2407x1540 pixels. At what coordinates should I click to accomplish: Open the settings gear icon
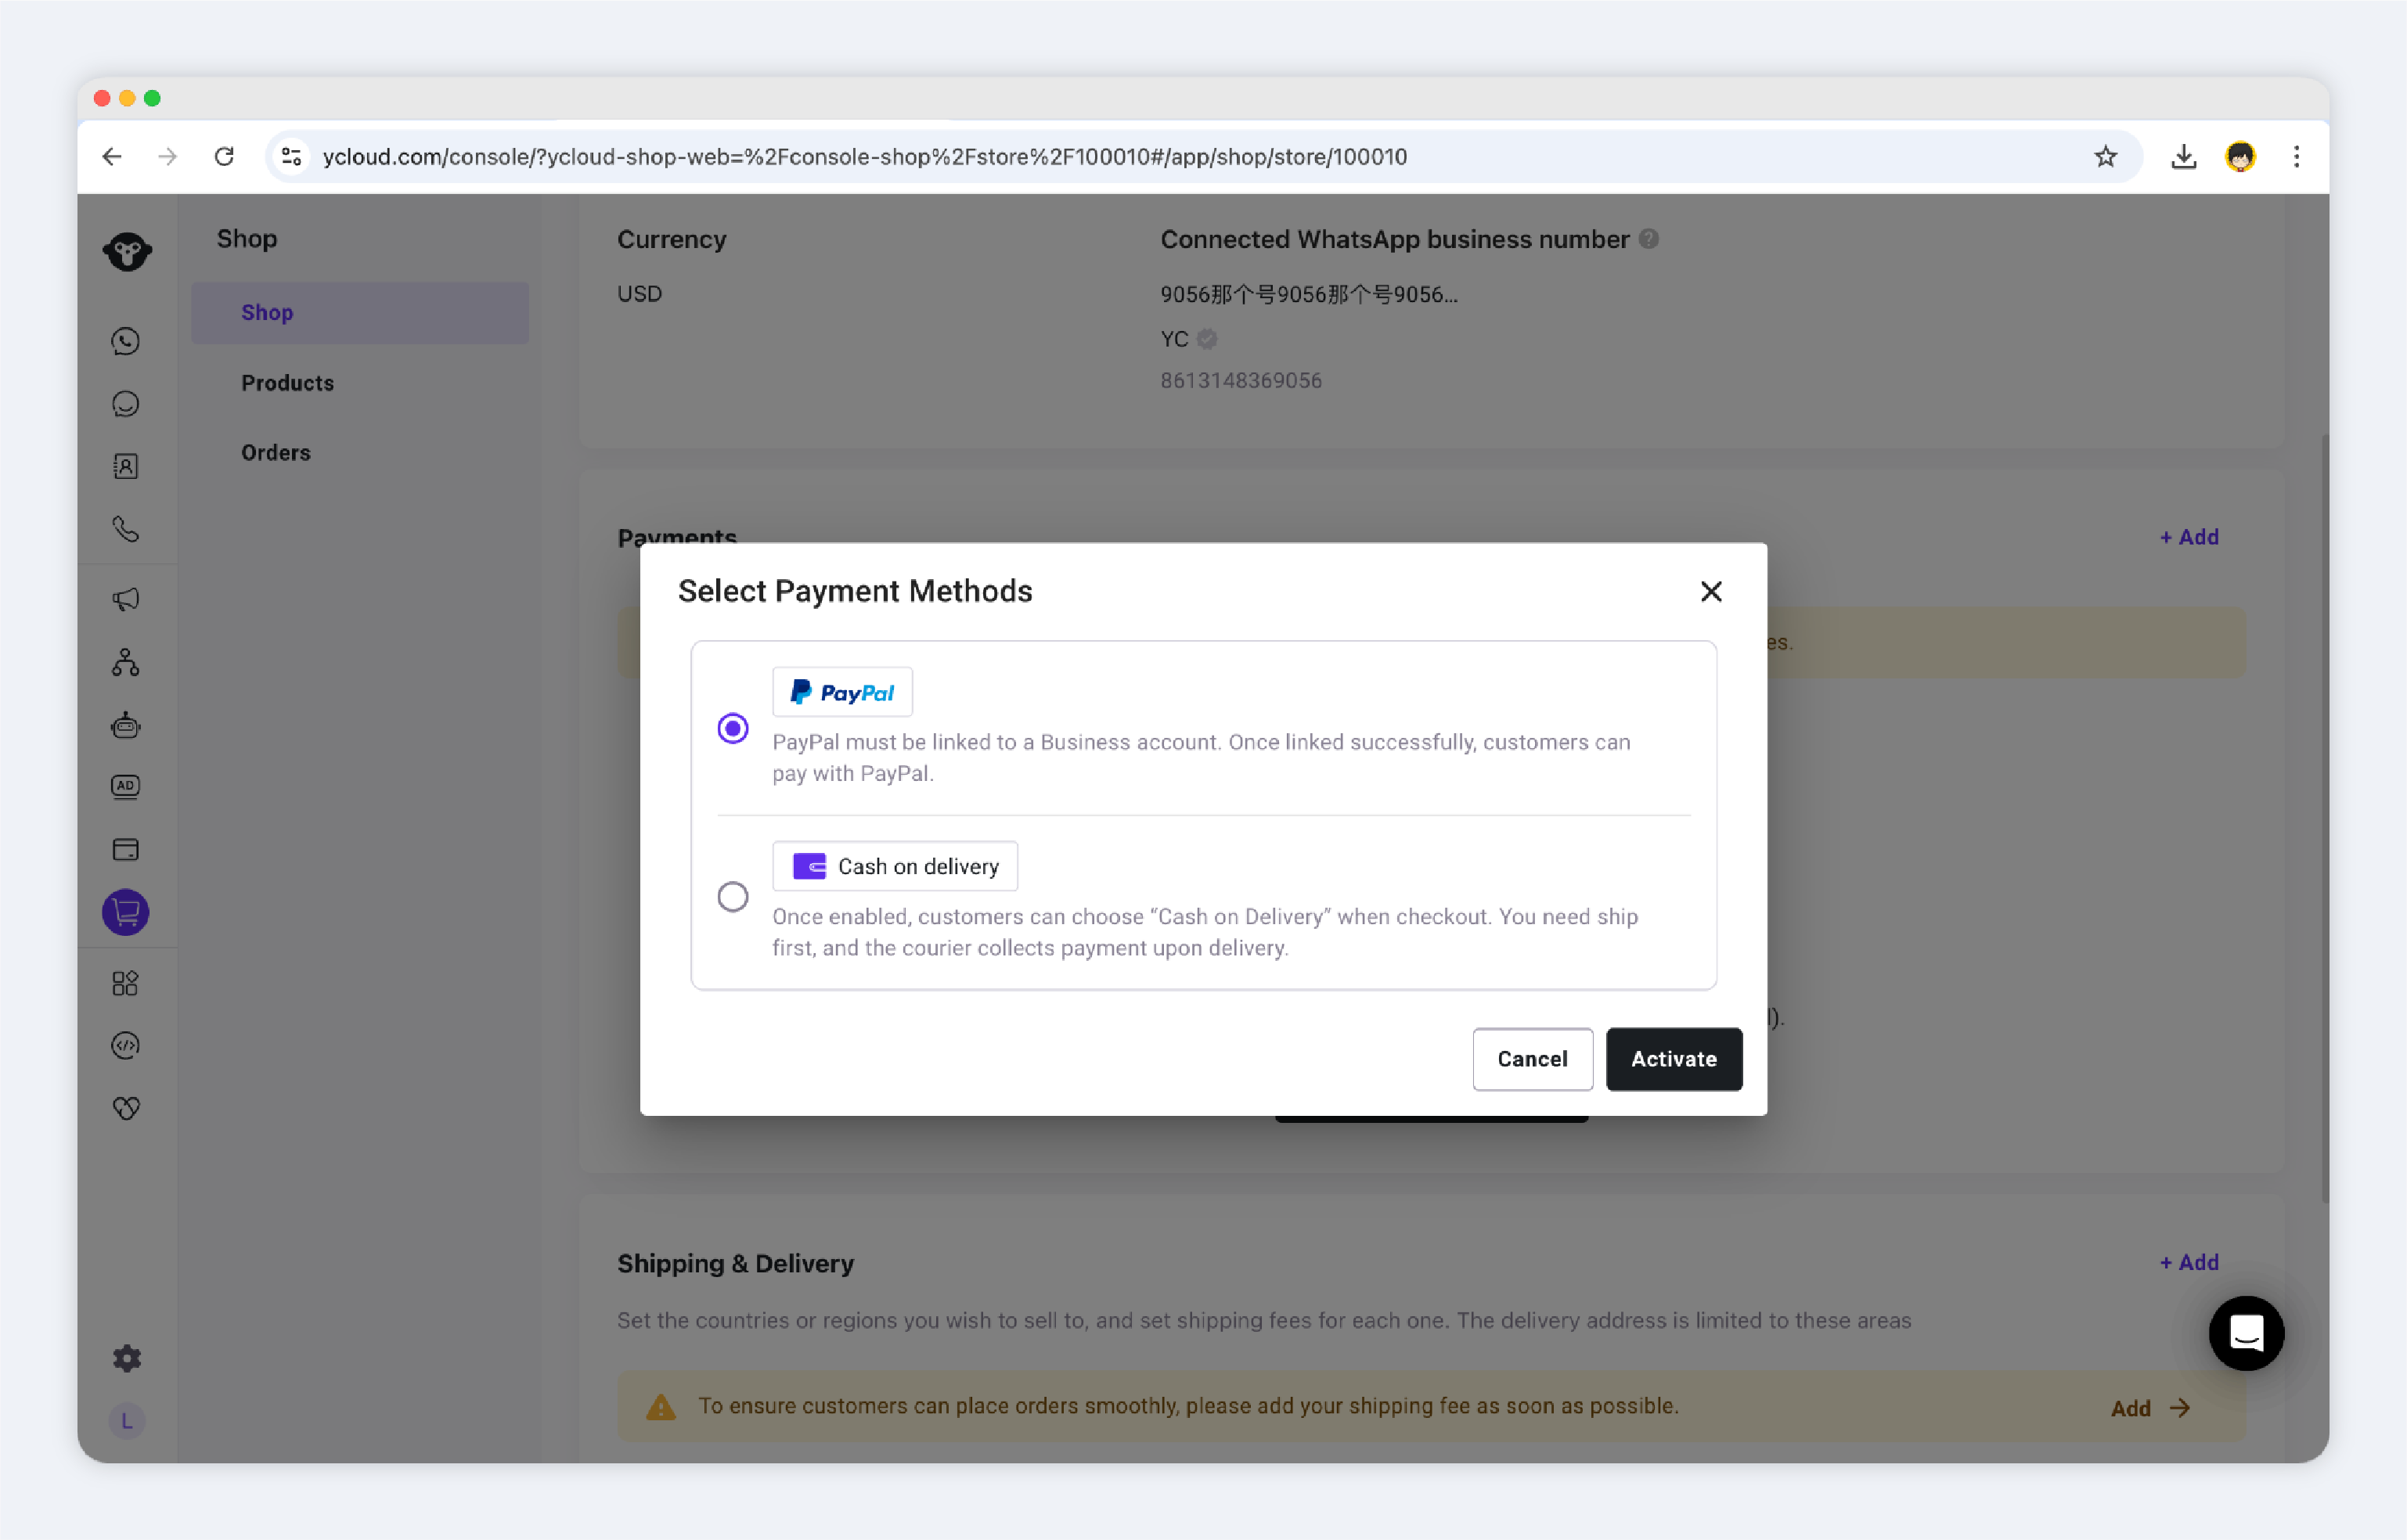[127, 1358]
